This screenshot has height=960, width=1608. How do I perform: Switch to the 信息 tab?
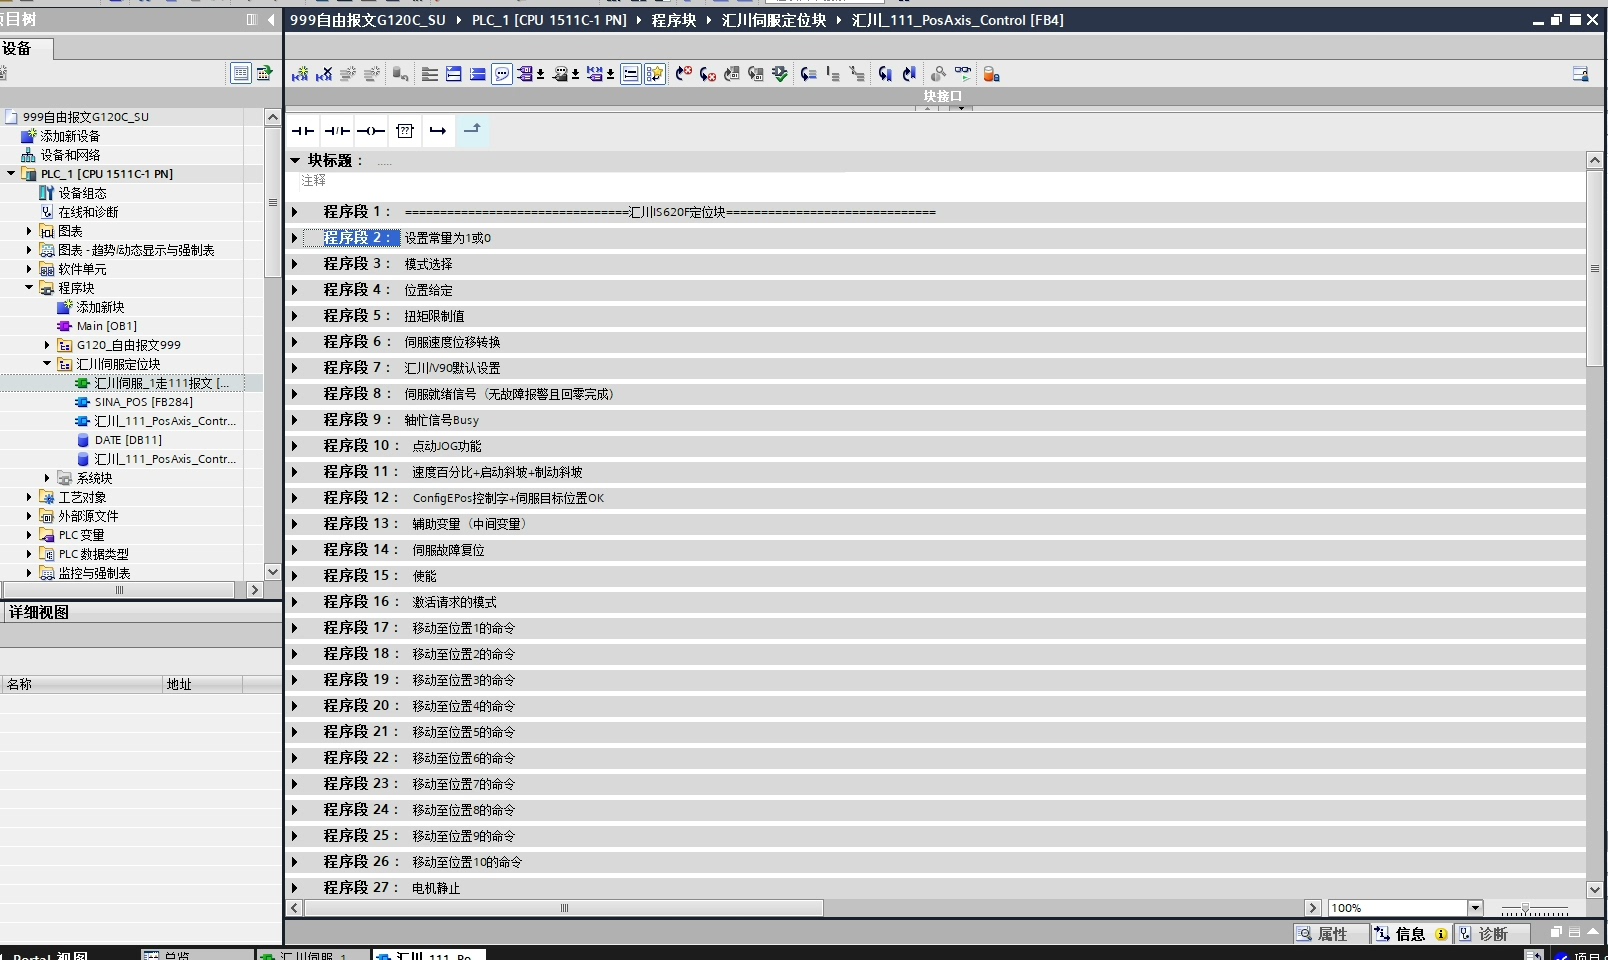pos(1410,934)
